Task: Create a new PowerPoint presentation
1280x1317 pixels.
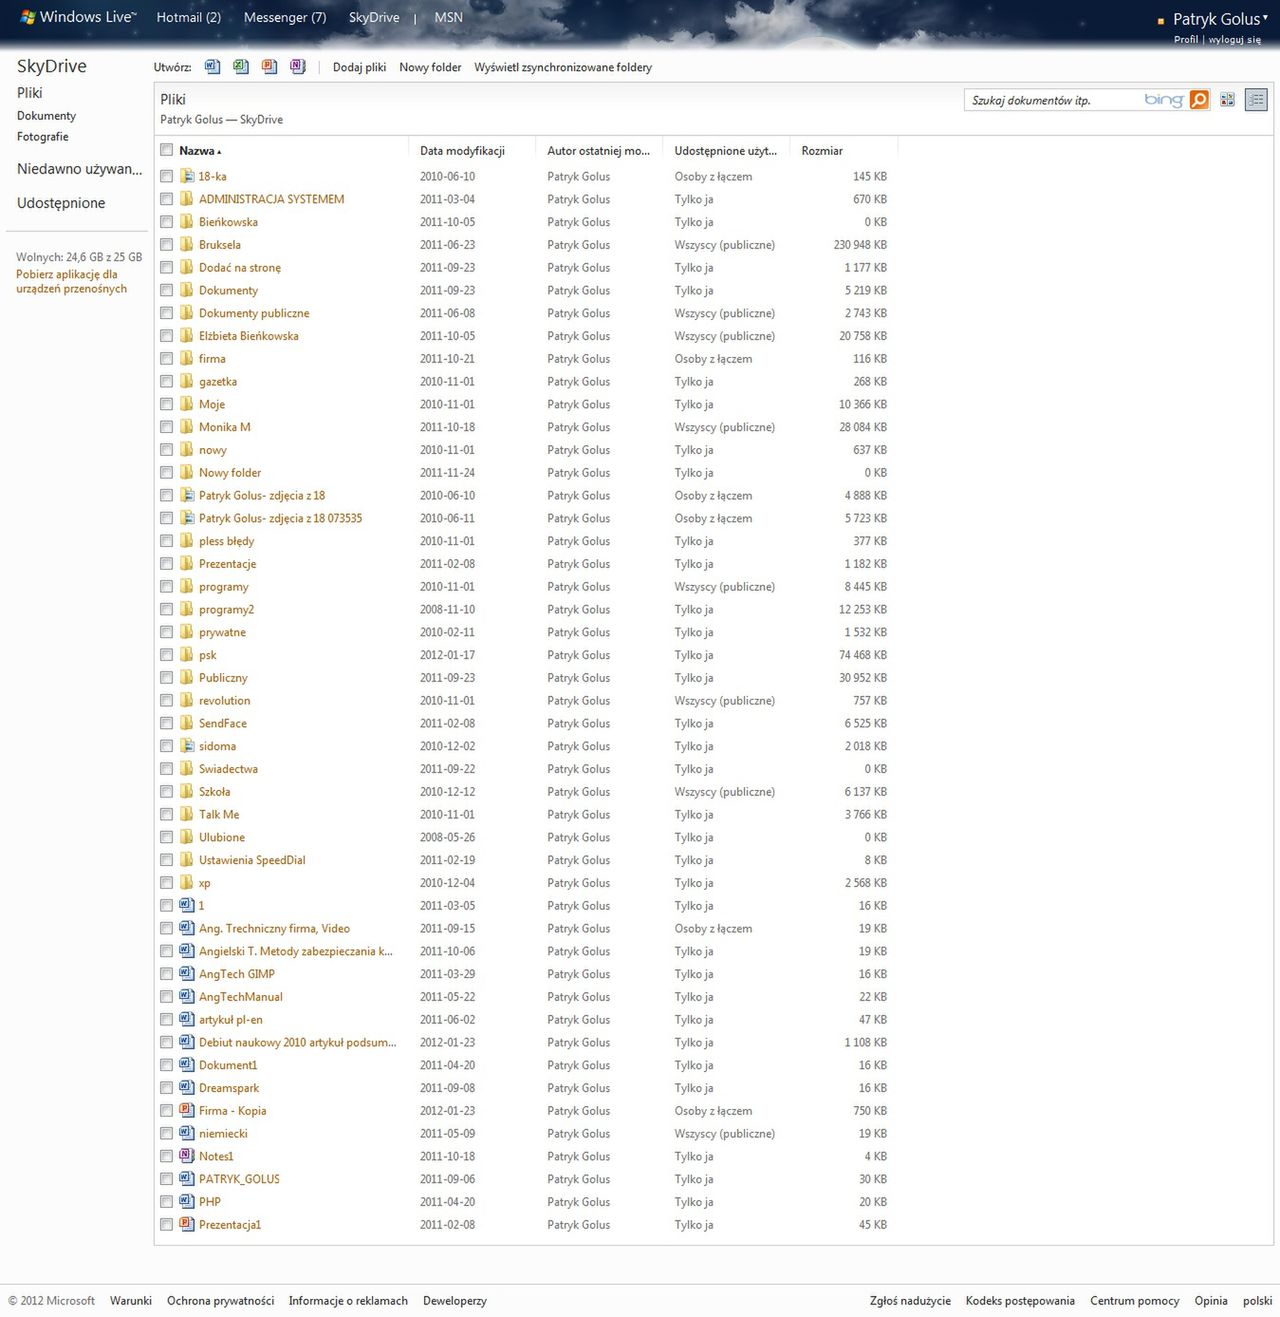Action: pos(269,67)
